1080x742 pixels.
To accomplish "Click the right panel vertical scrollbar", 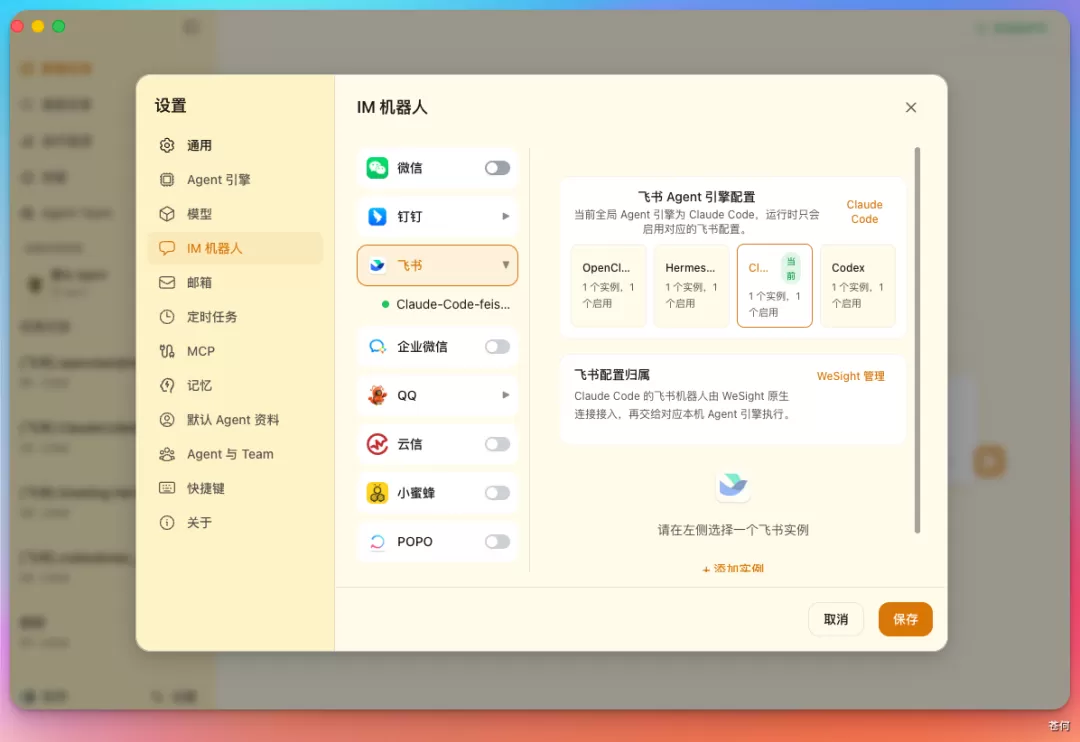I will point(917,340).
